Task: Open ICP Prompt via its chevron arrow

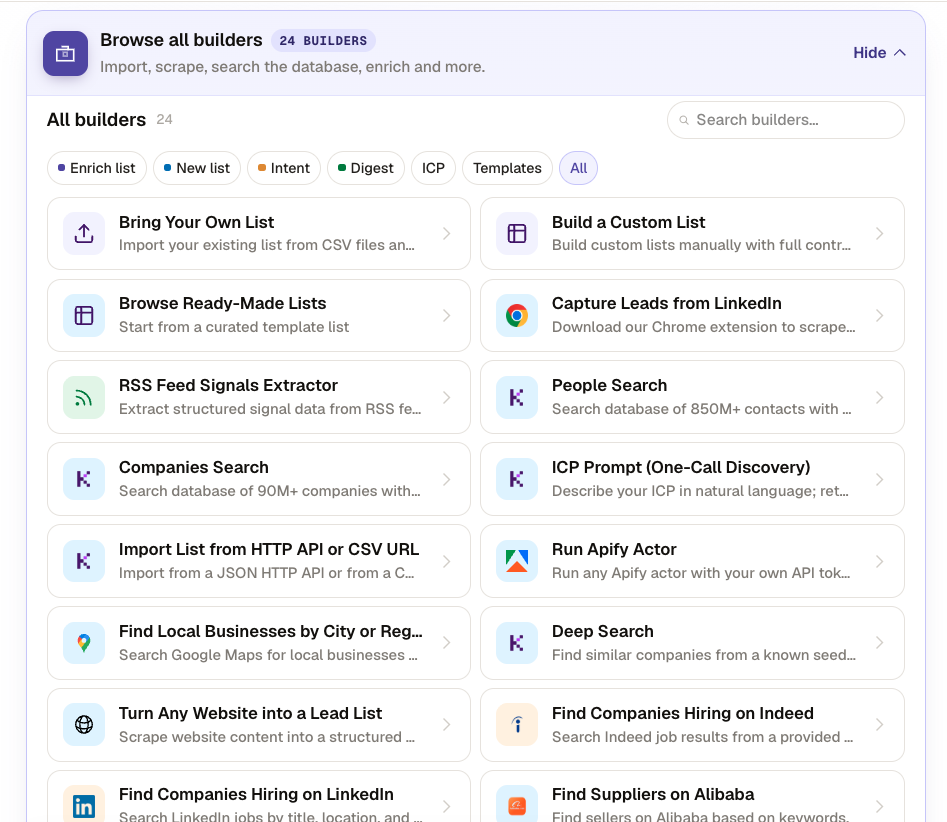Action: pos(879,480)
